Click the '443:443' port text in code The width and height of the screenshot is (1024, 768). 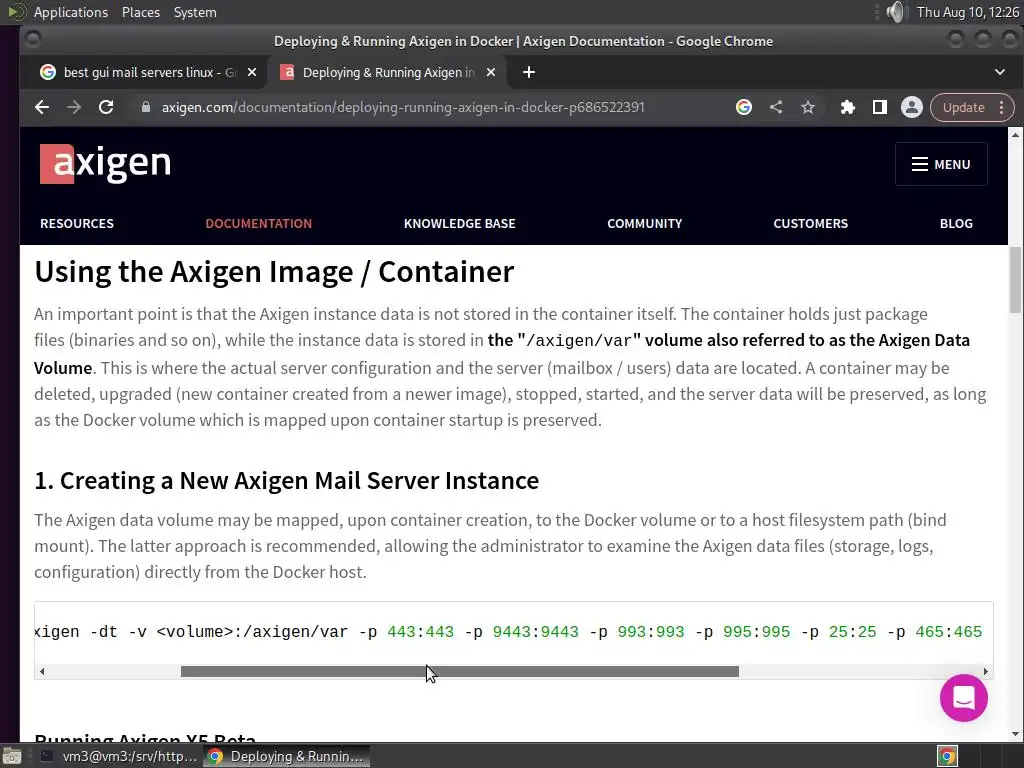421,632
